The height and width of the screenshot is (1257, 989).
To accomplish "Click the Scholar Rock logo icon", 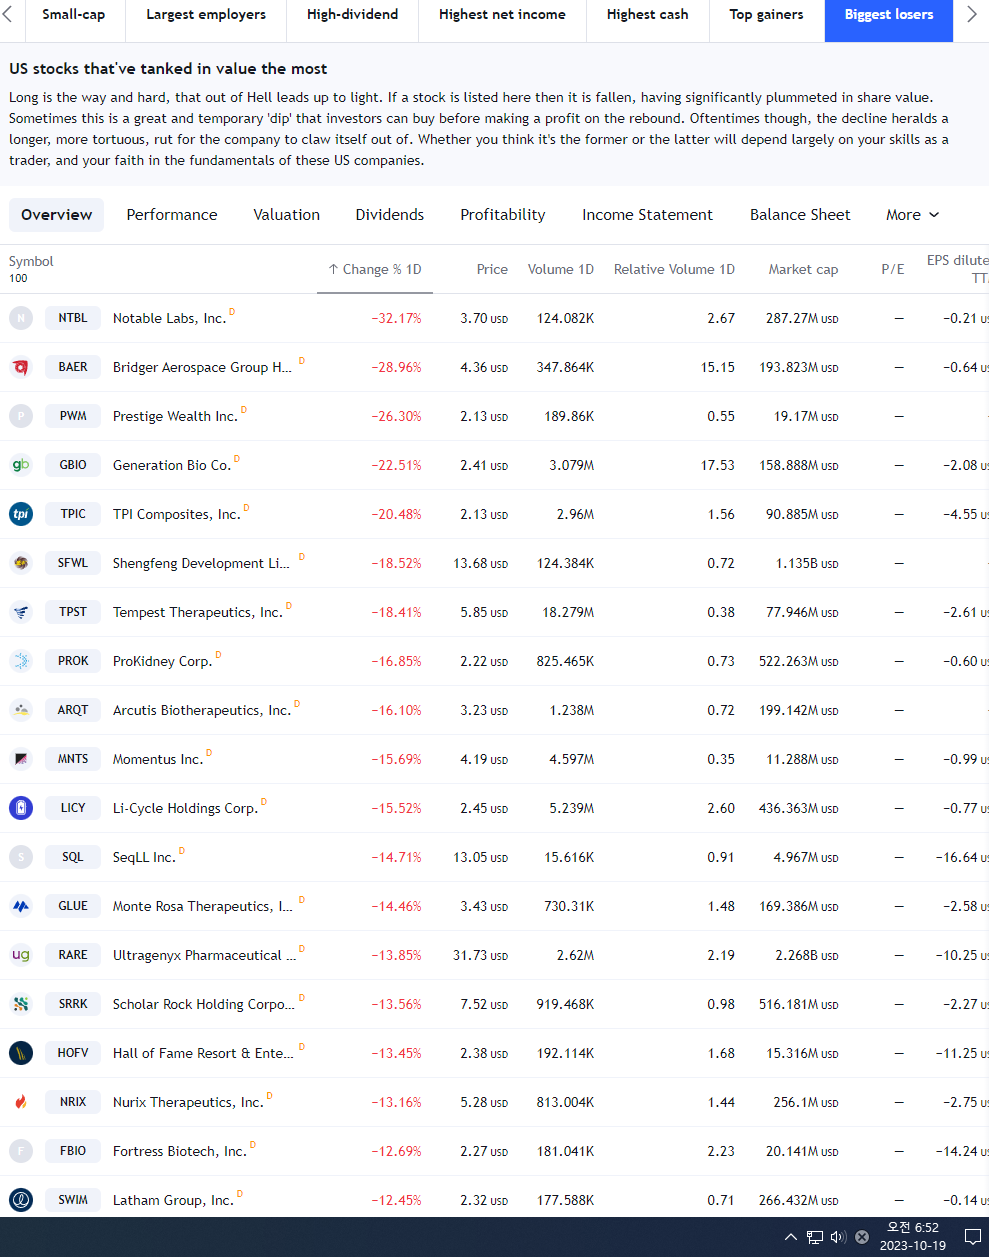I will coord(21,1004).
